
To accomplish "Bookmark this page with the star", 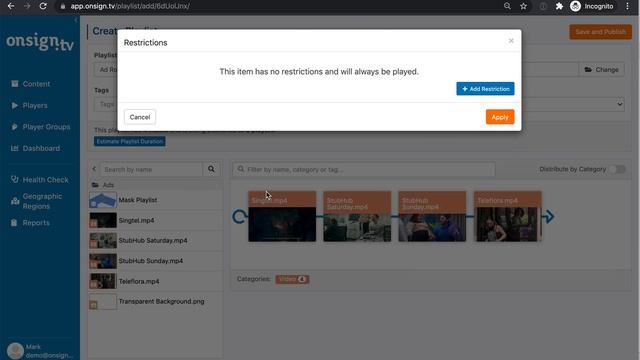I will [524, 6].
